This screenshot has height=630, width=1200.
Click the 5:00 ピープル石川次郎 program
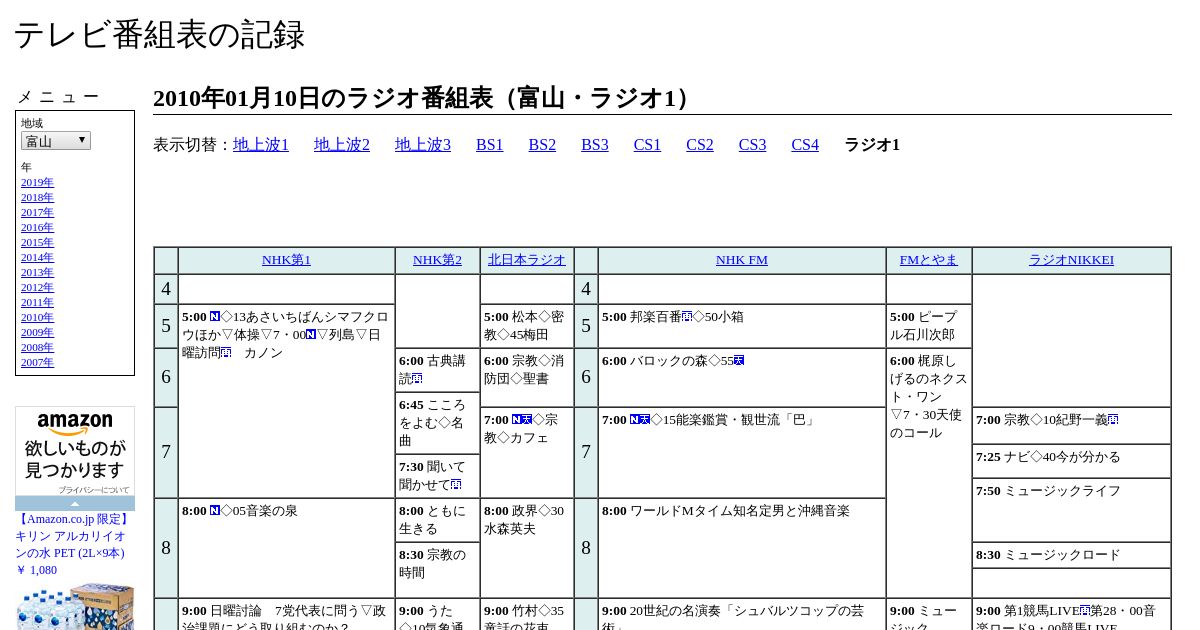(x=928, y=326)
